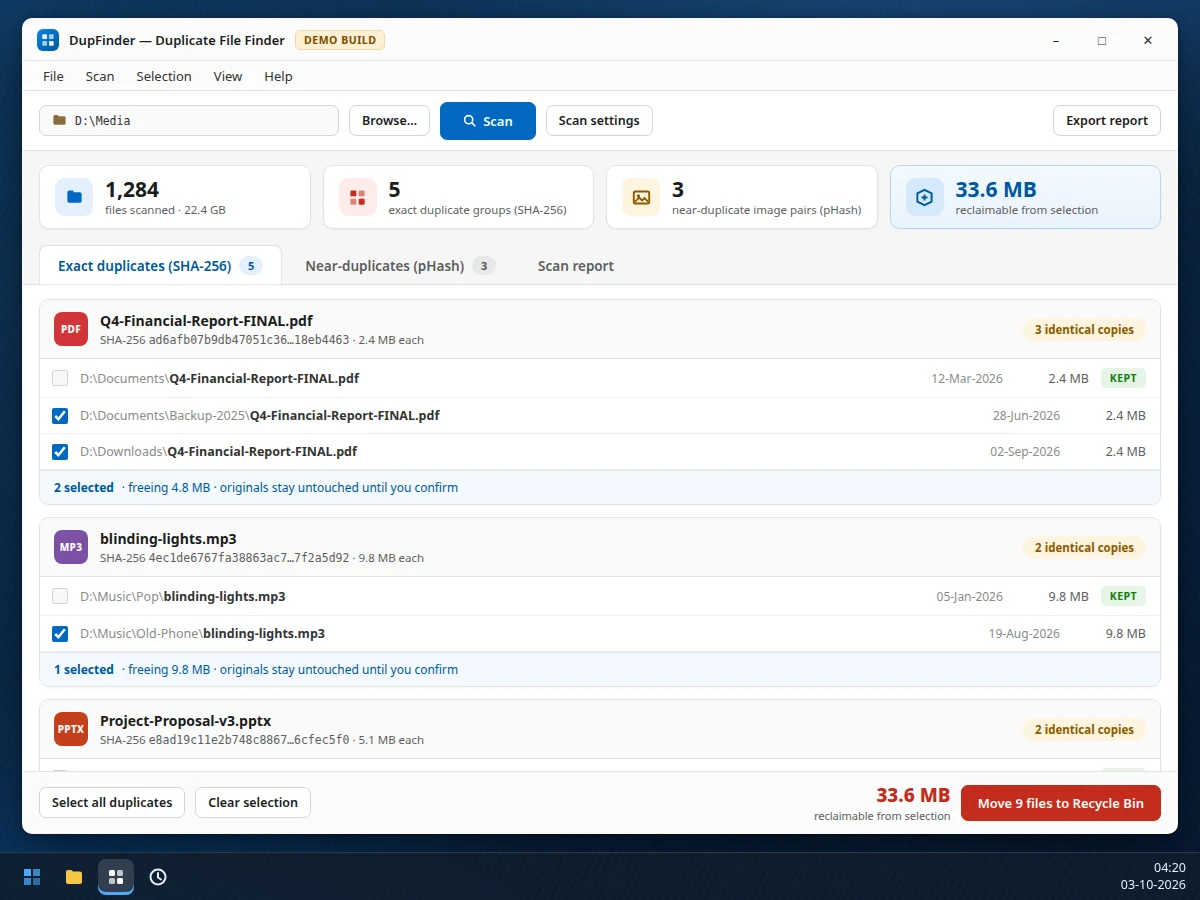
Task: Click the taskbar clock showing 04:20
Action: click(x=1153, y=876)
